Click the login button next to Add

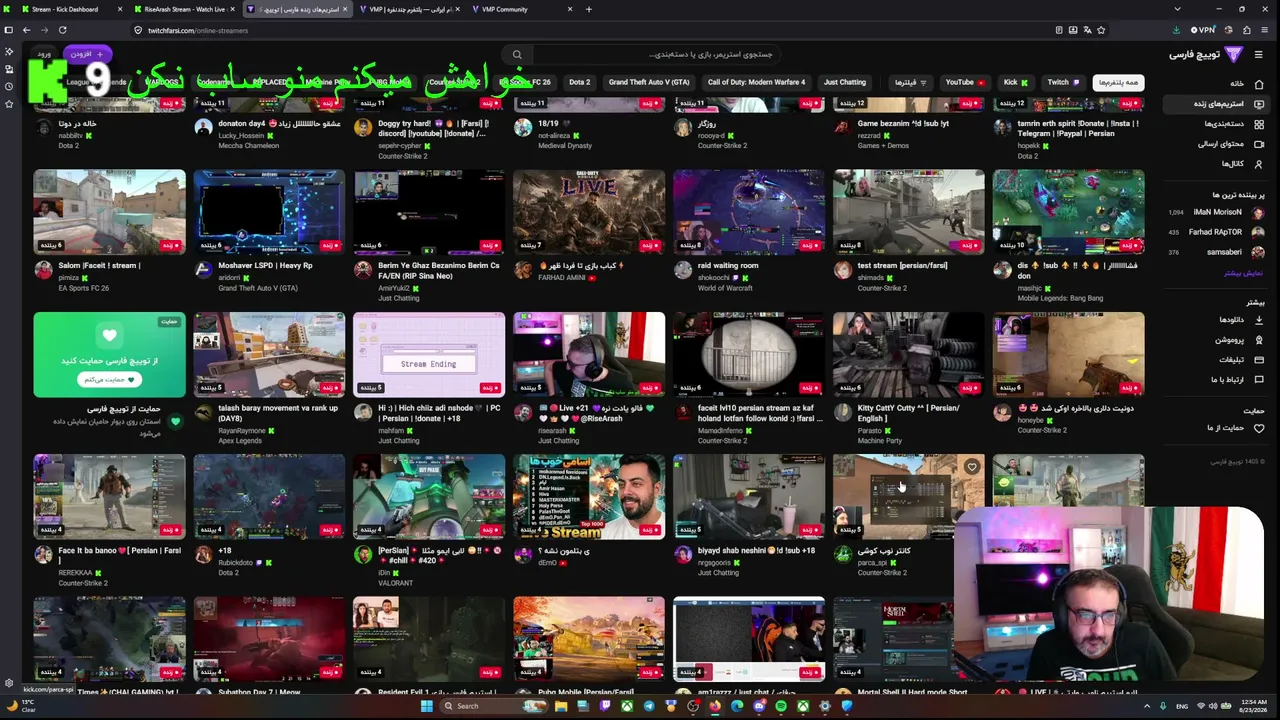(x=44, y=54)
